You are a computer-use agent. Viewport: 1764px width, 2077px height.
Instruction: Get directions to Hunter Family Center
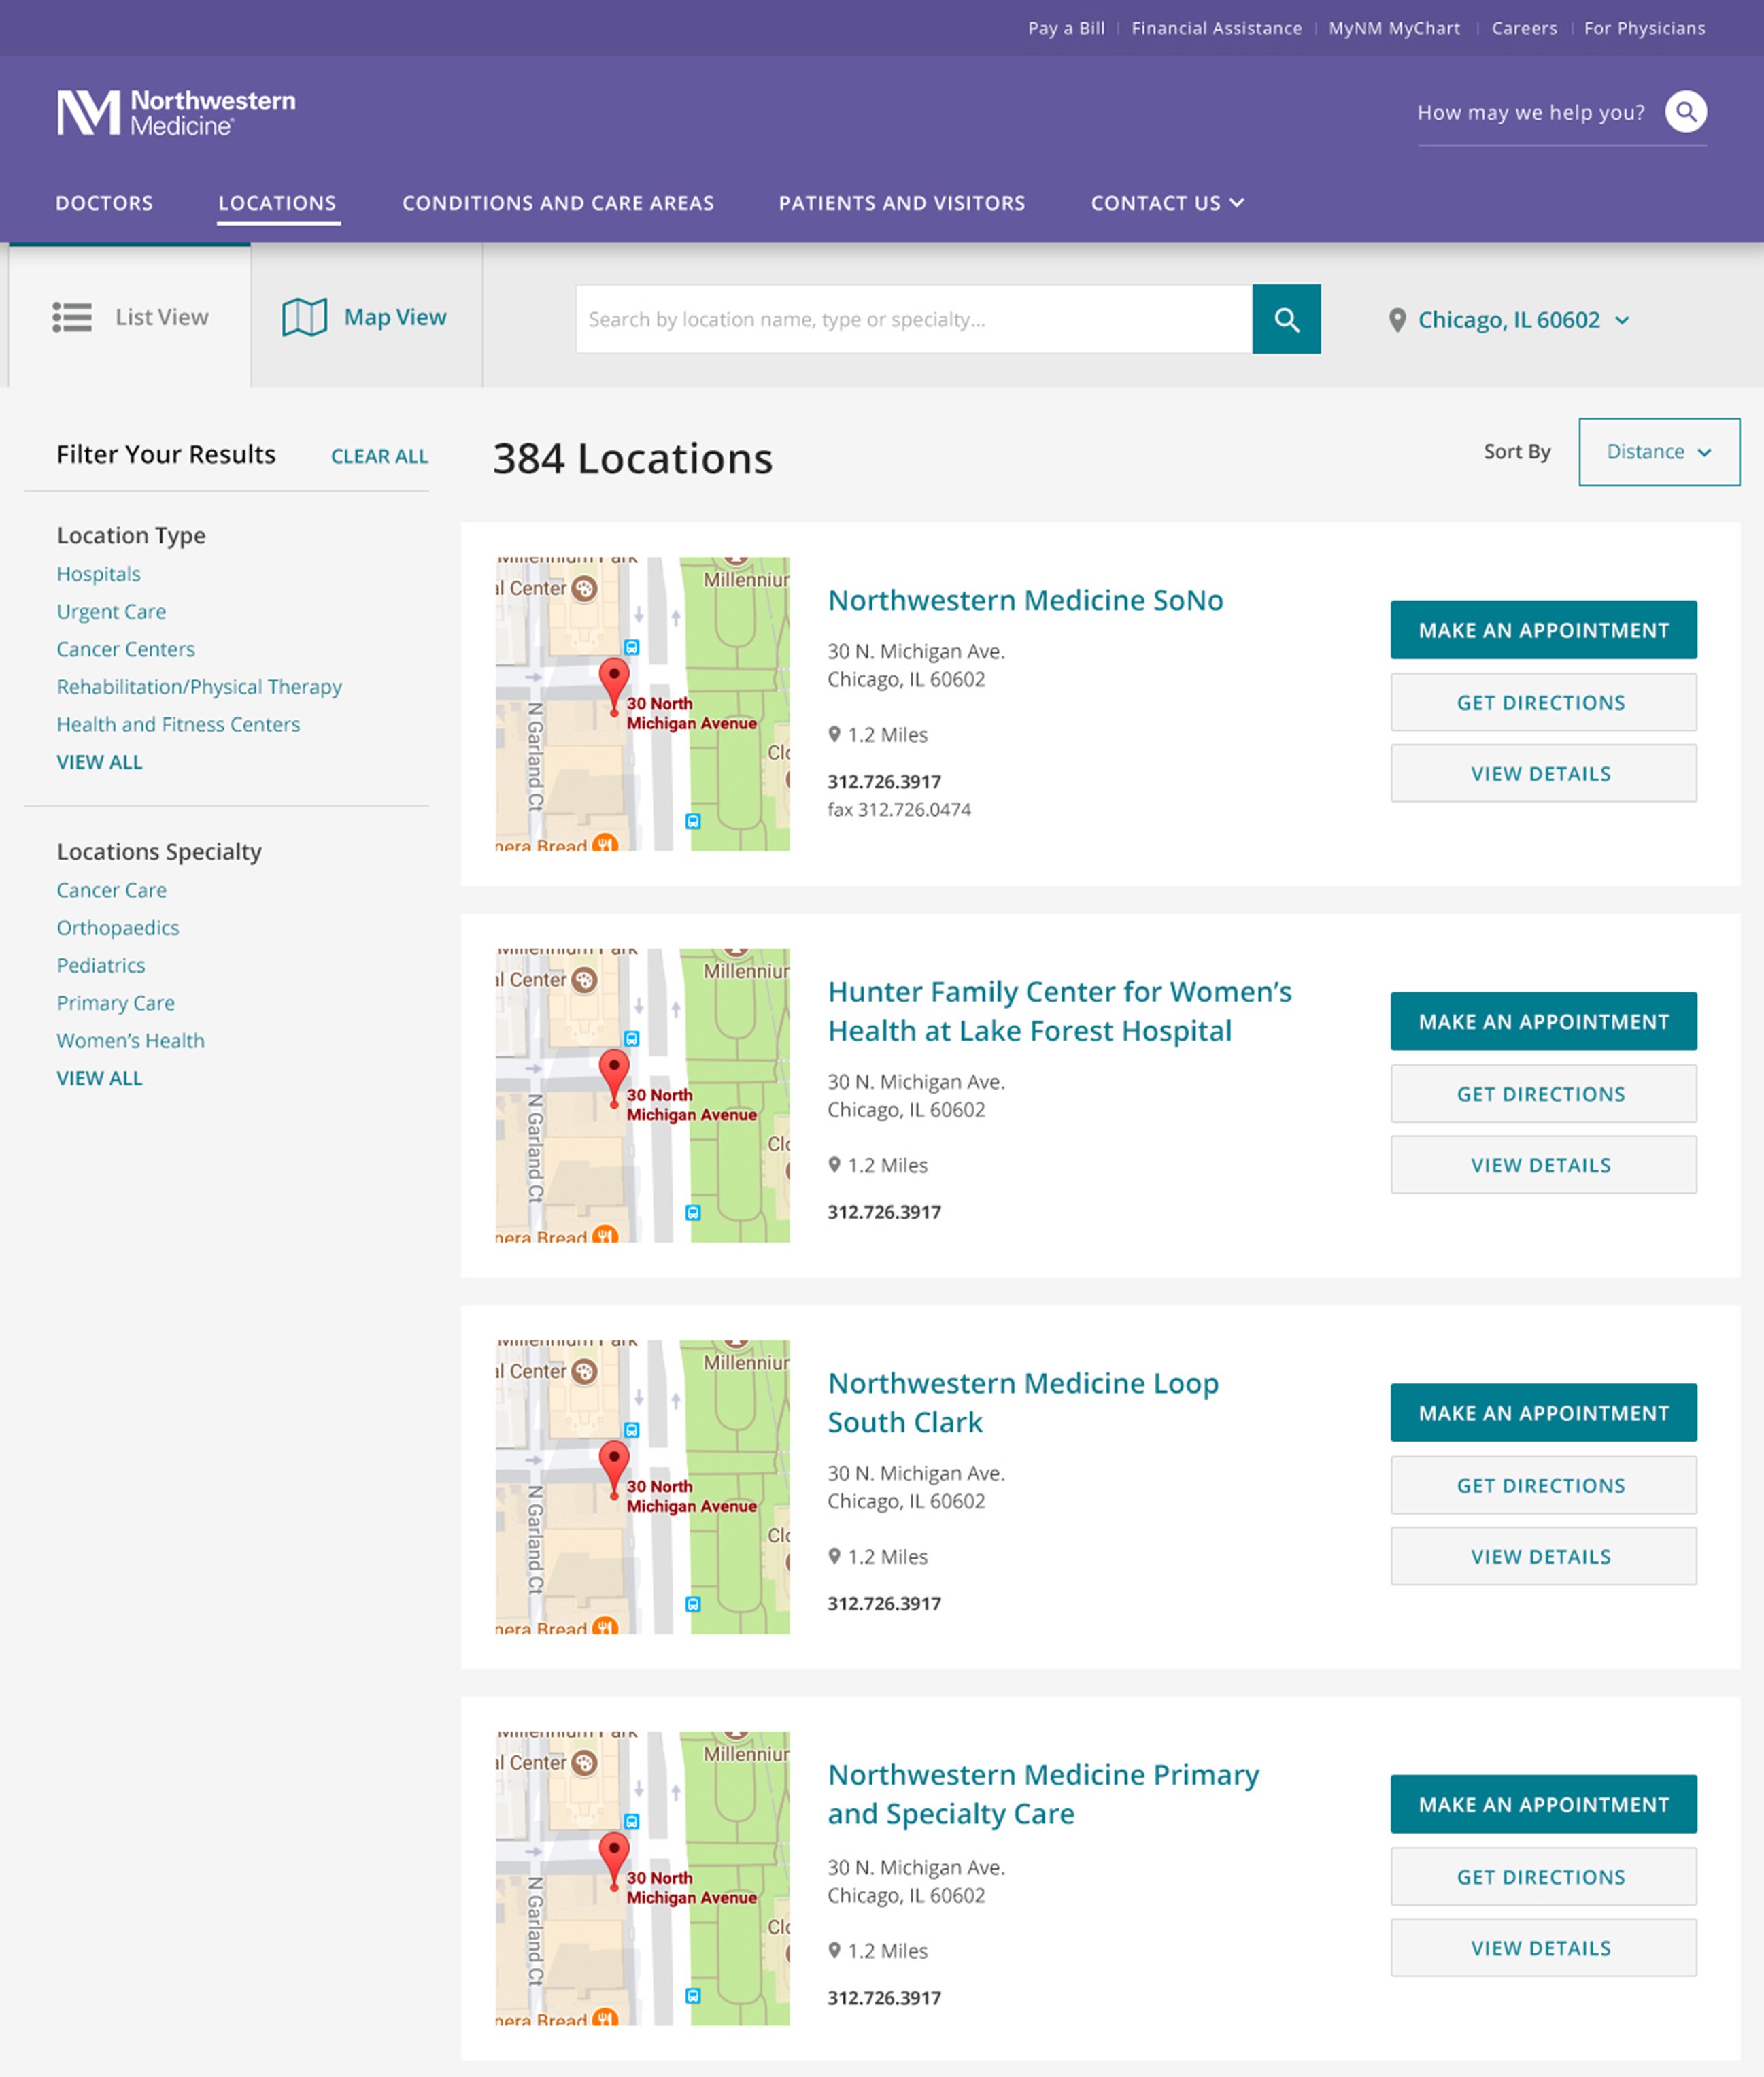[x=1543, y=1093]
